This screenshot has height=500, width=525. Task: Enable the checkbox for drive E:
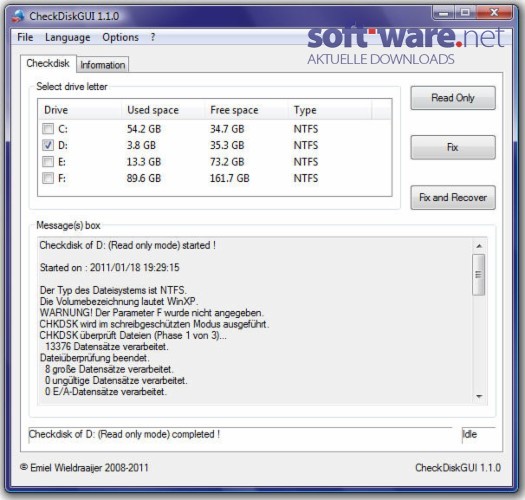[x=48, y=161]
